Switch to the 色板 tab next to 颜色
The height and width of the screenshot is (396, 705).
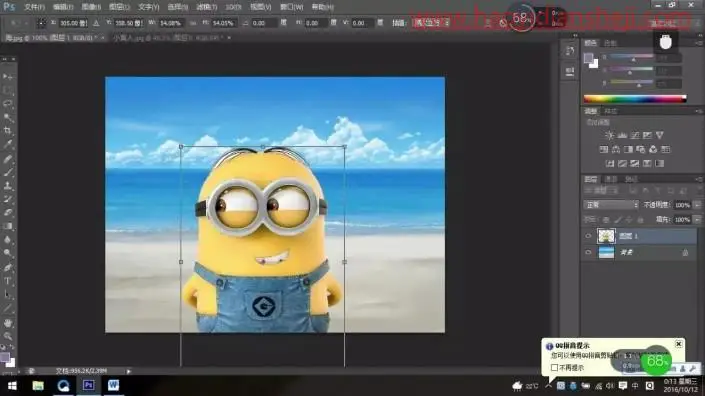point(610,43)
